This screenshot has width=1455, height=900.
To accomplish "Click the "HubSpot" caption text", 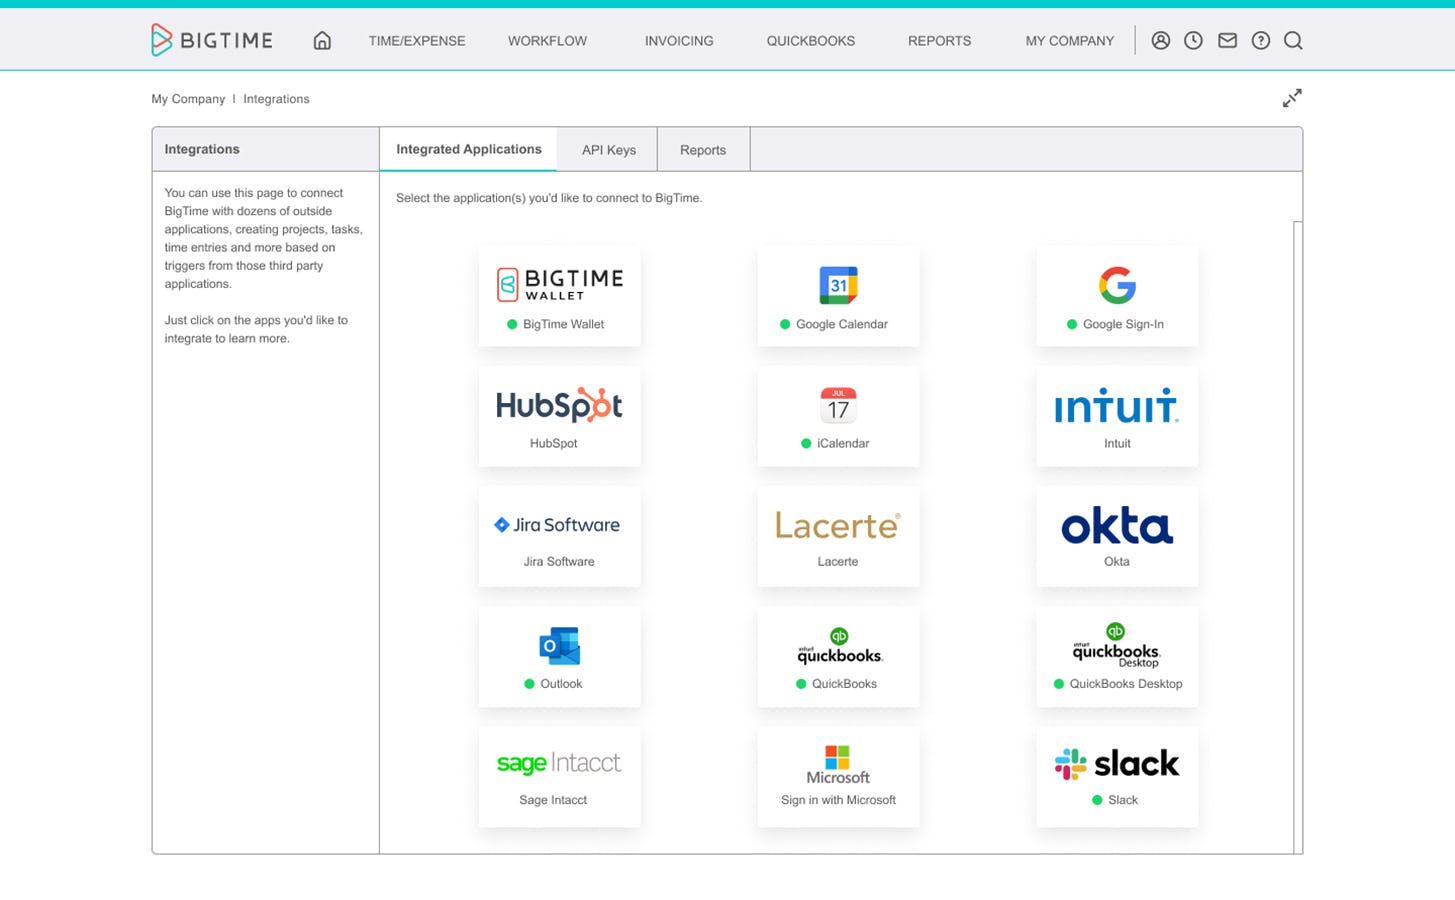I will click(x=554, y=443).
